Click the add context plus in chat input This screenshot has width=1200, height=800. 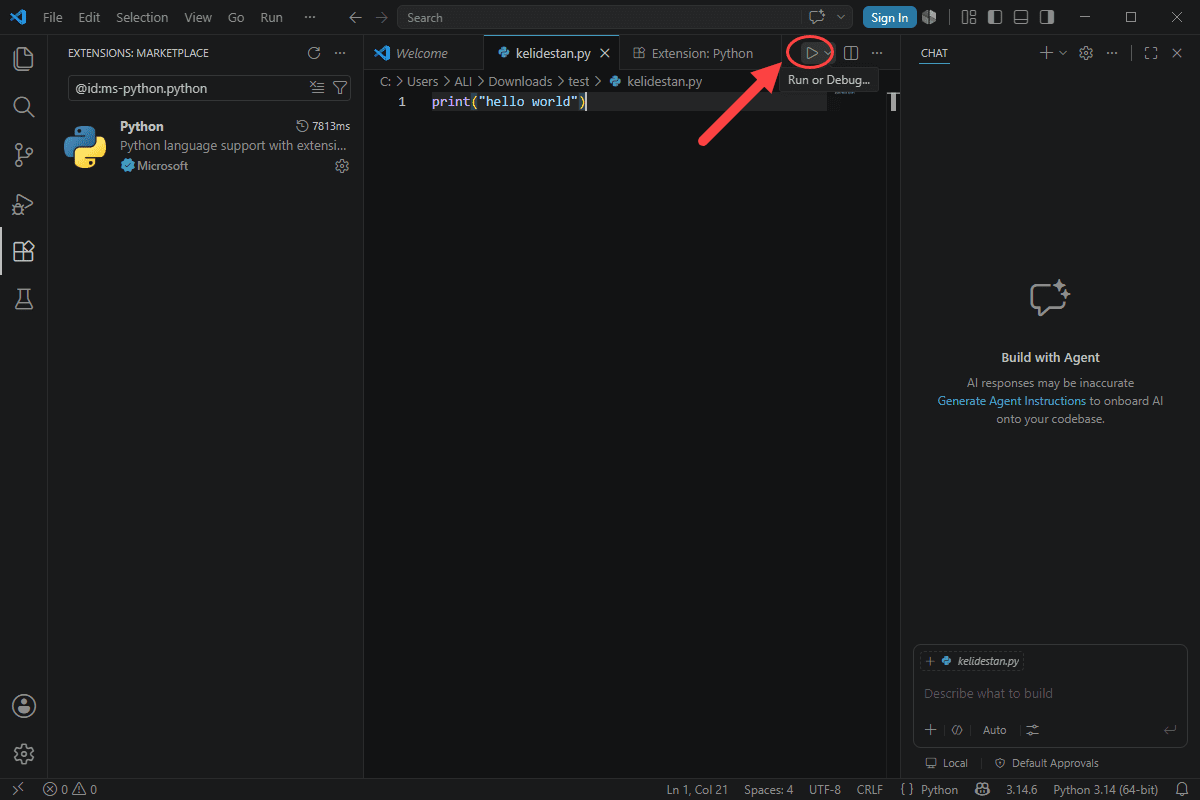point(930,730)
